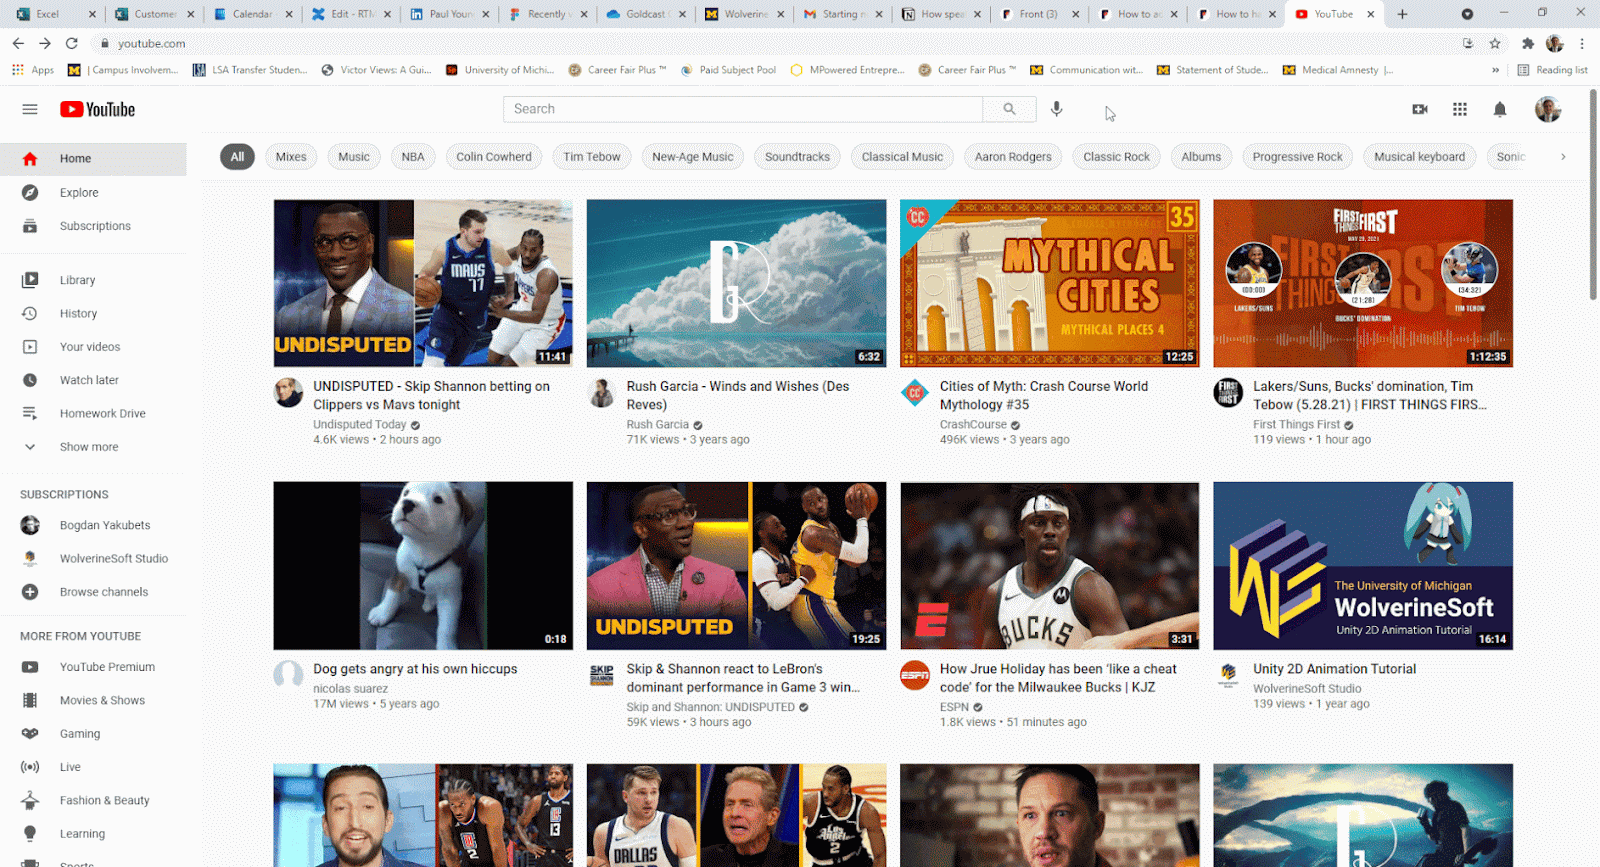
Task: Play Mythical Cities Crash Course thumbnail
Action: (1050, 283)
